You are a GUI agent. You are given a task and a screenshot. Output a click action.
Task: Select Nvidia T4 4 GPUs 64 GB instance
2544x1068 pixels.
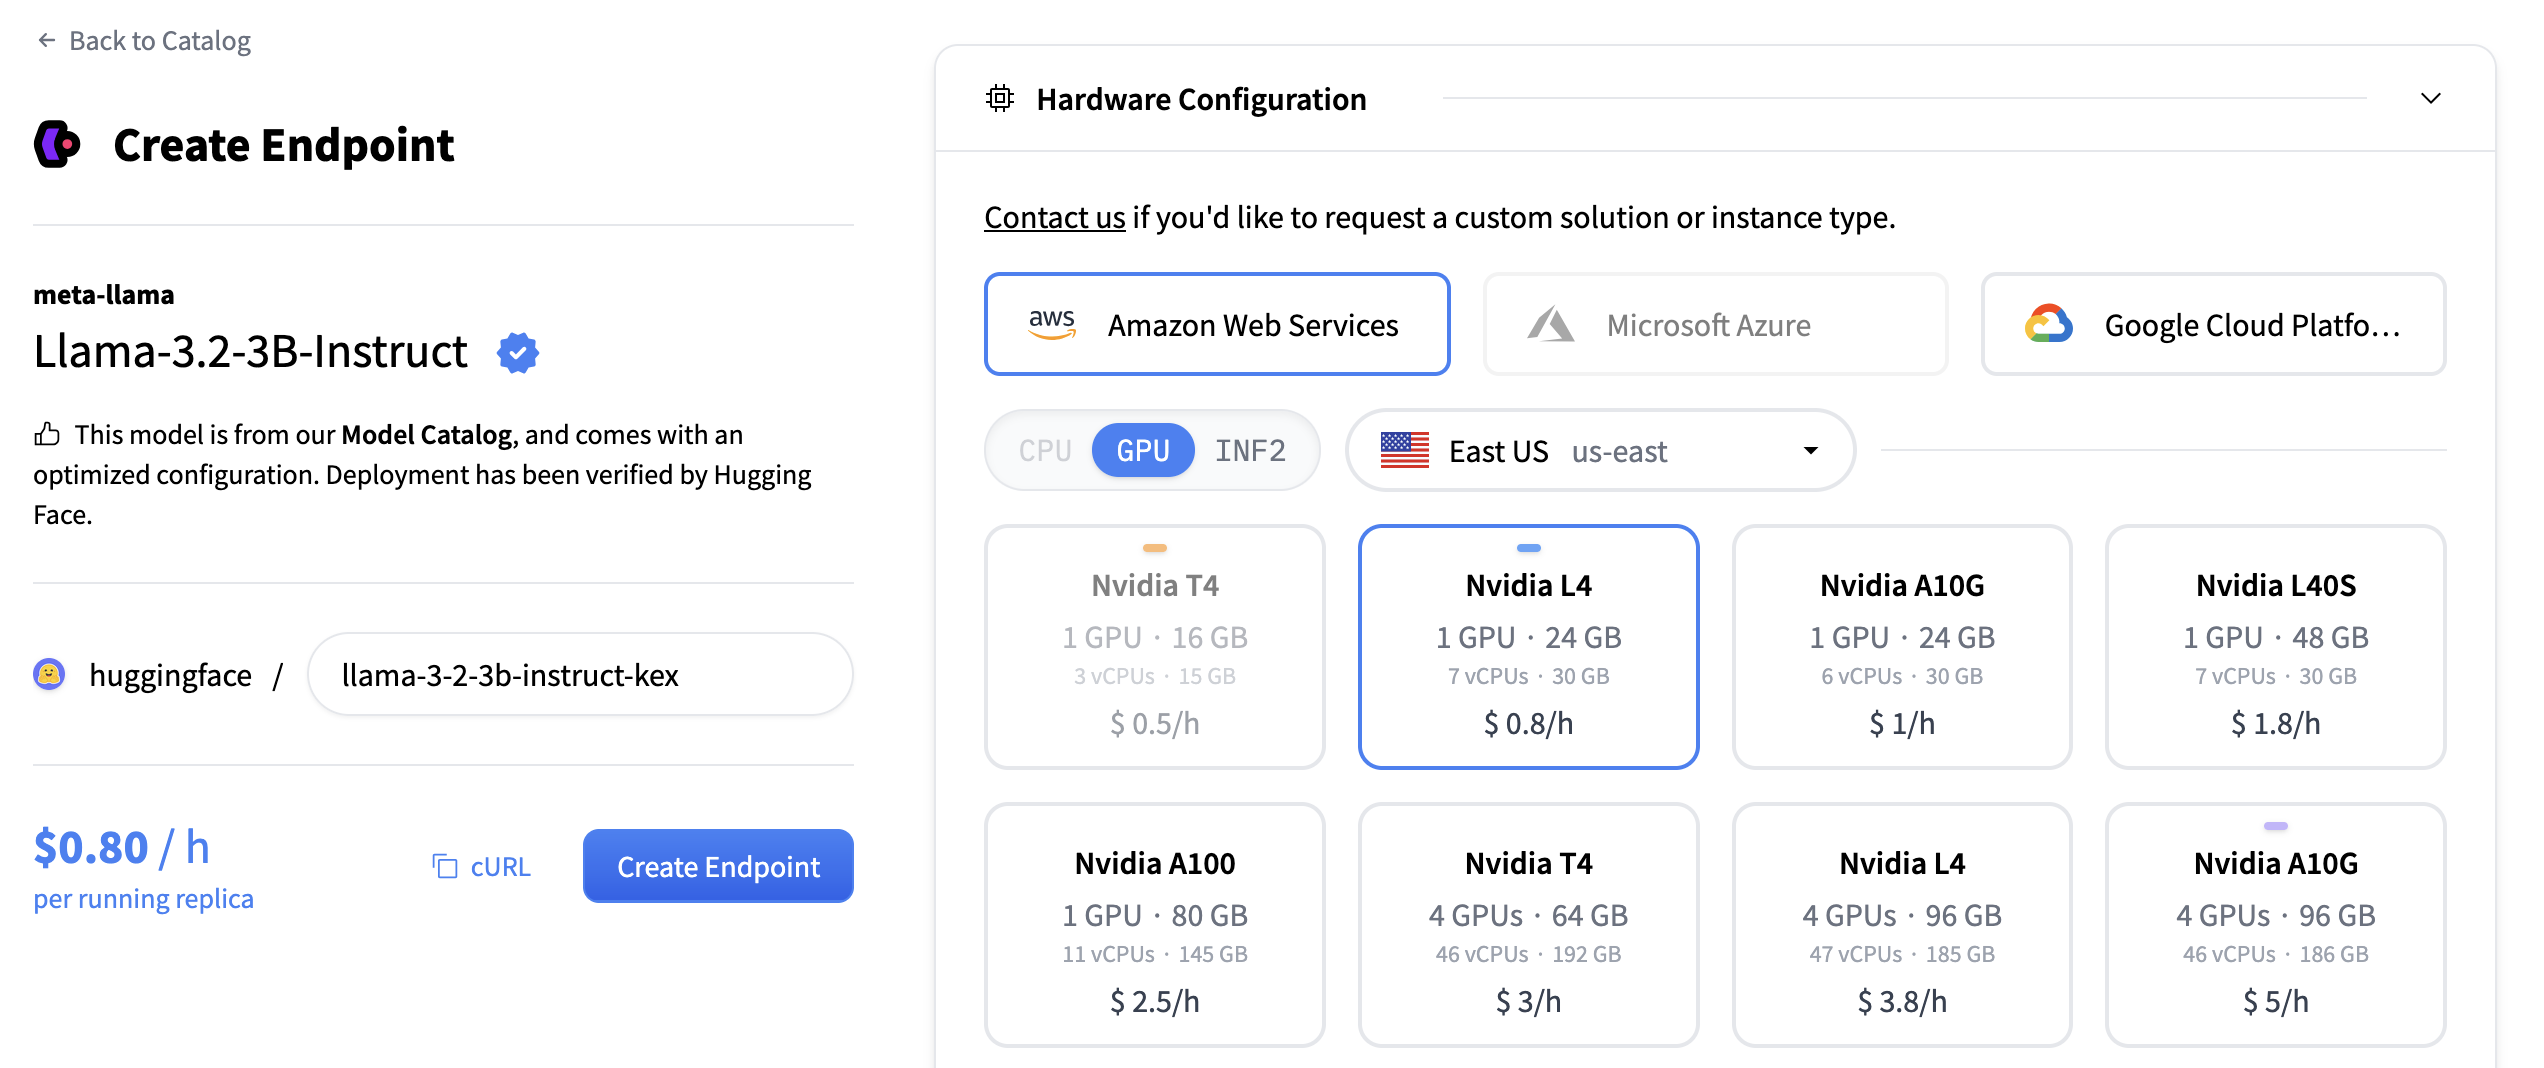click(1529, 925)
